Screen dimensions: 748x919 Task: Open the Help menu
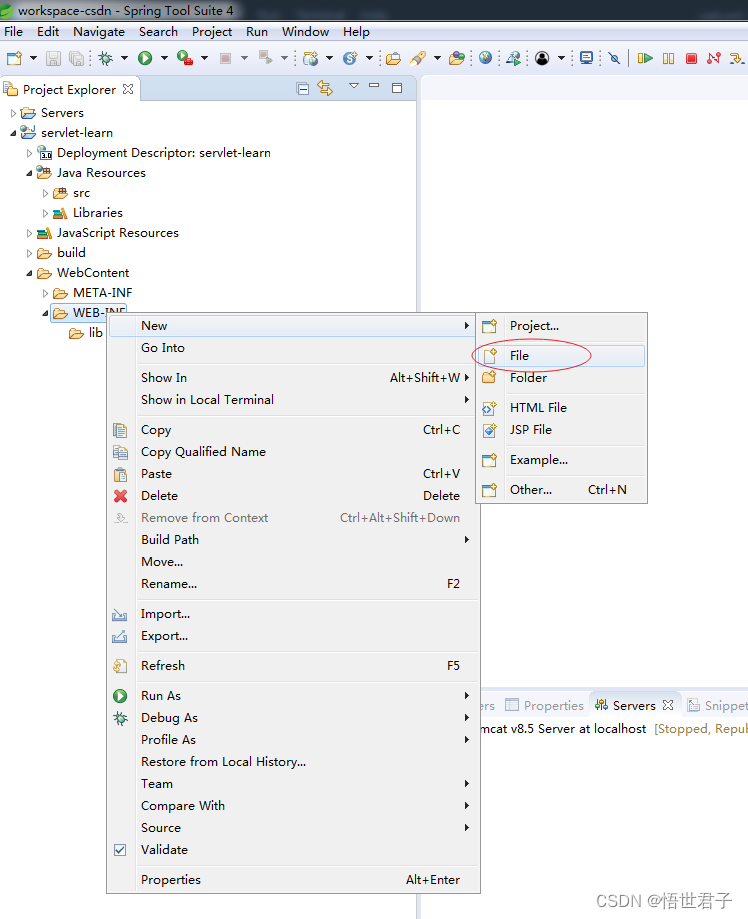pos(356,32)
